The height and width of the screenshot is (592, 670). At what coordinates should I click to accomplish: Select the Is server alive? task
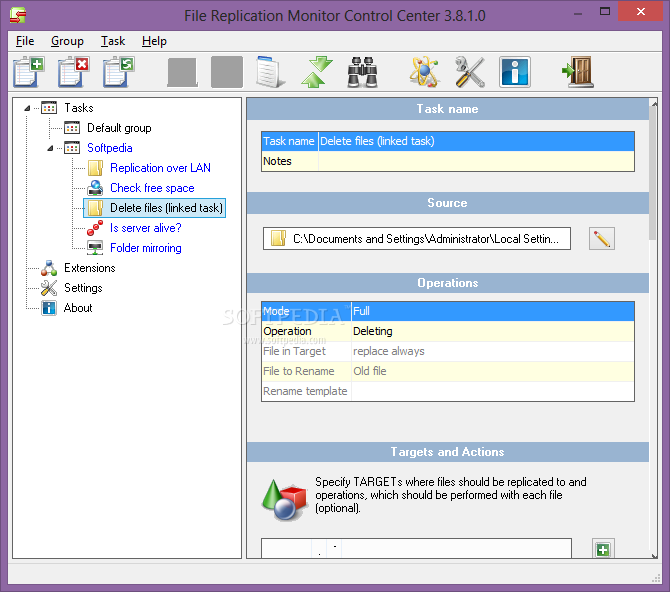pyautogui.click(x=146, y=228)
